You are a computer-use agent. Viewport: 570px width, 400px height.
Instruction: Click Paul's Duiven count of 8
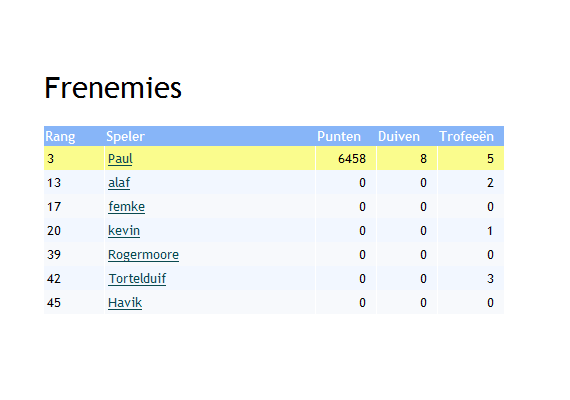[423, 159]
